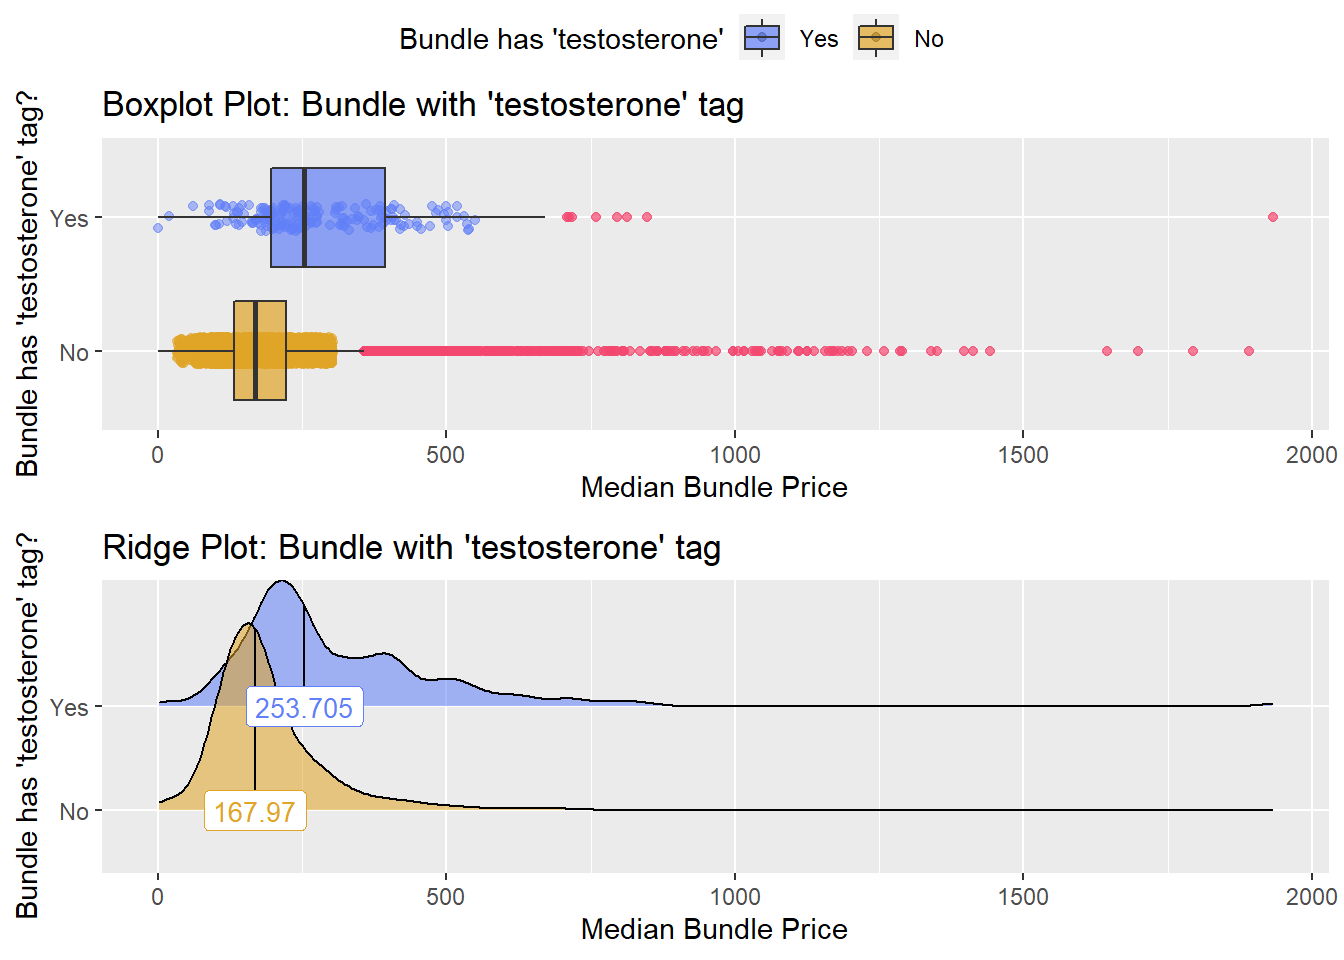Click the Ridge Plot title text
The image size is (1344, 960).
(x=411, y=548)
